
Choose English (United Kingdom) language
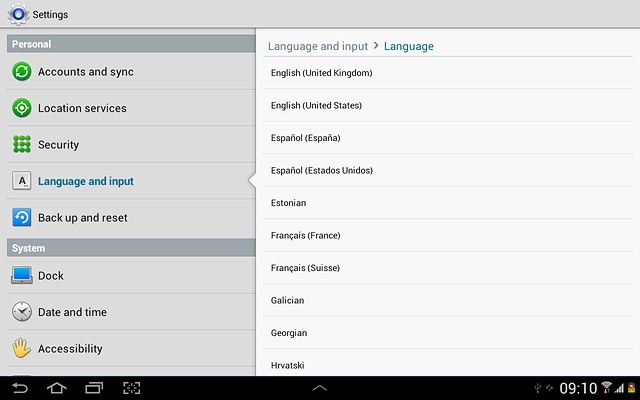(448, 73)
